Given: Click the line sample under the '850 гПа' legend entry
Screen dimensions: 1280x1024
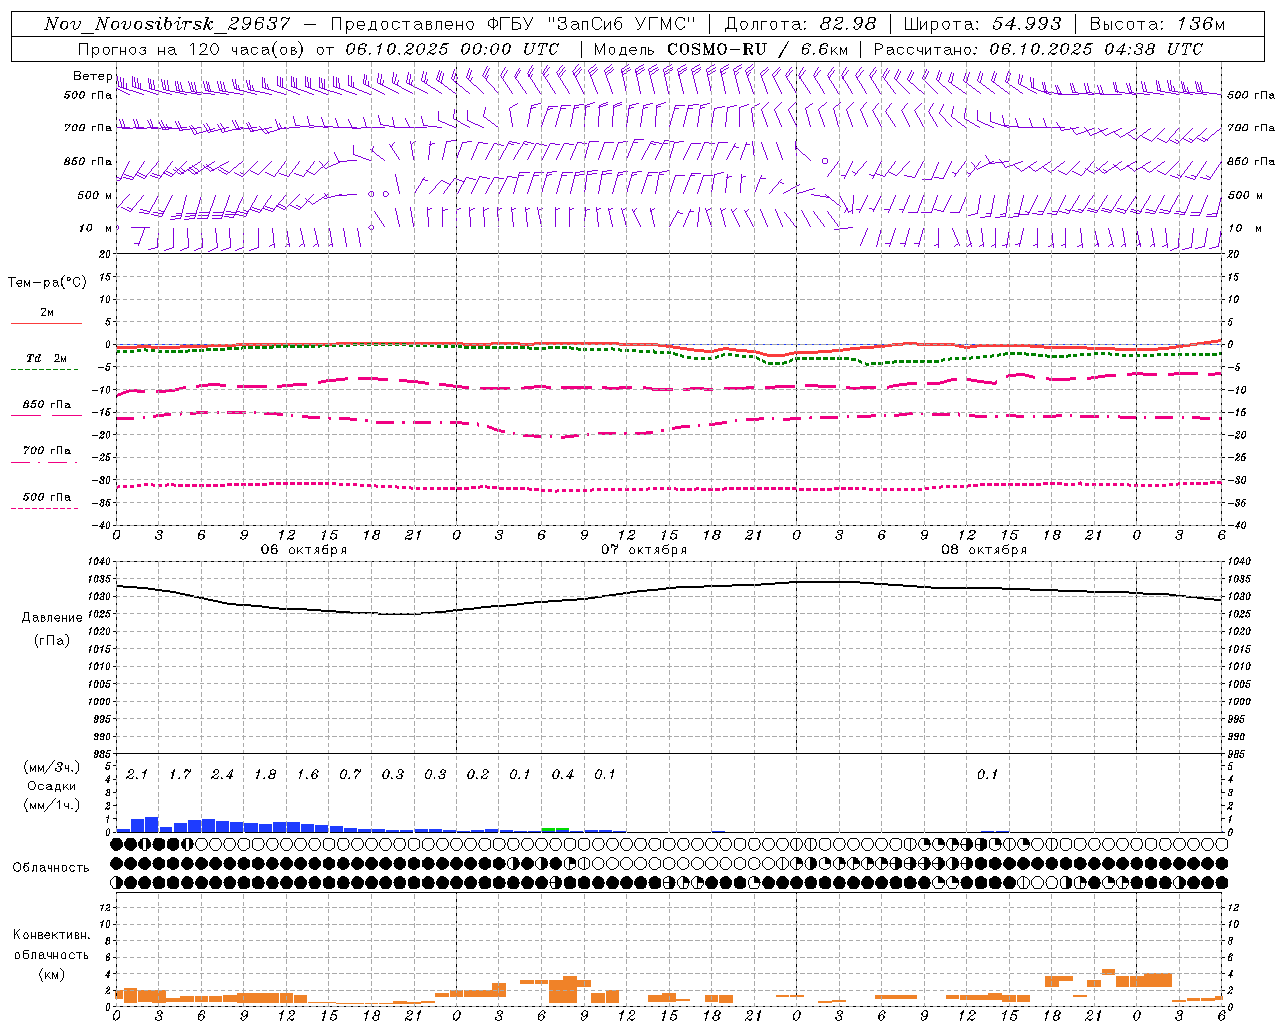Looking at the screenshot, I should click(46, 415).
